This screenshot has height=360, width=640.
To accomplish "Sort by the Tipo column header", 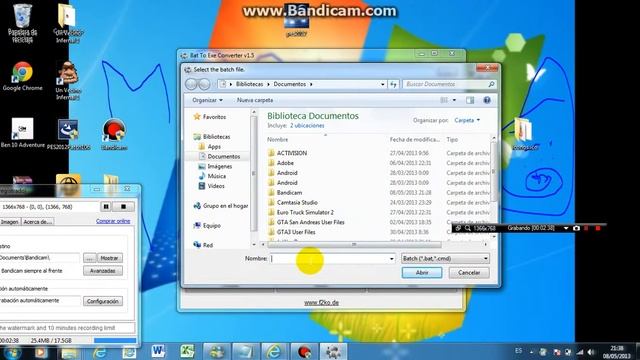I will point(452,140).
